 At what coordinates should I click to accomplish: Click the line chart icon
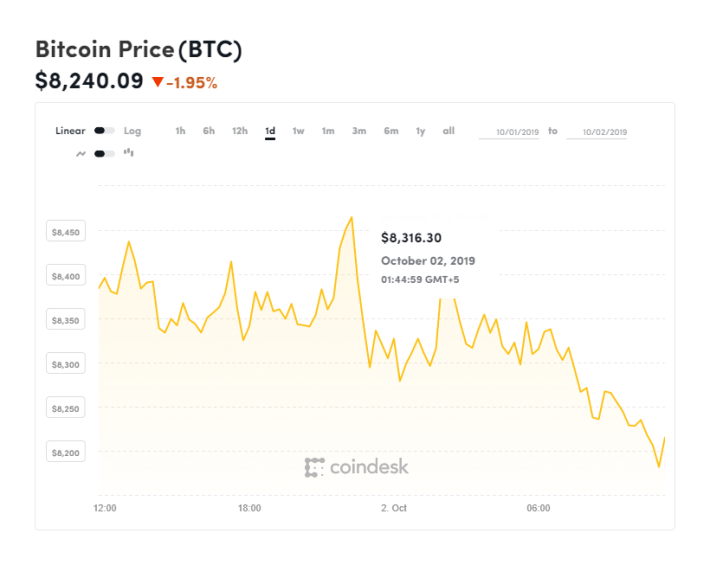(81, 154)
